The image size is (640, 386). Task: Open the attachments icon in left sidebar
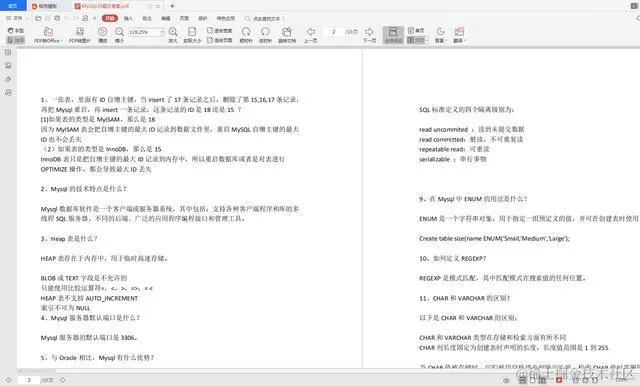coord(8,79)
